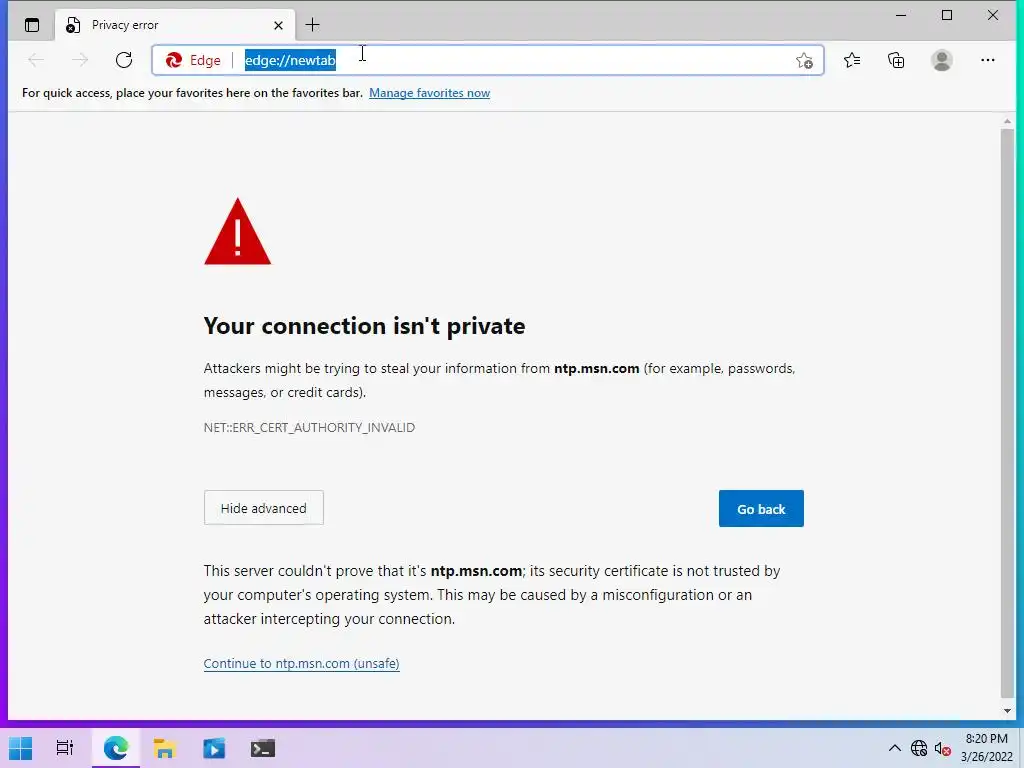Click the Go back button

tap(761, 509)
